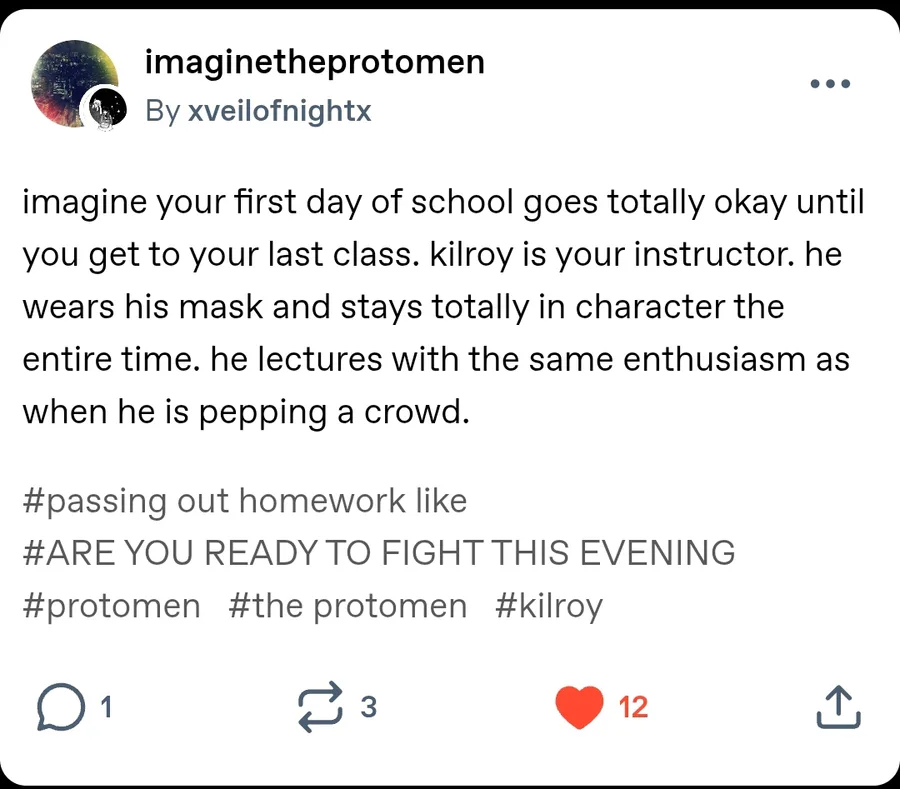Open the #passing out homework like tag
The height and width of the screenshot is (789, 900).
coord(244,500)
